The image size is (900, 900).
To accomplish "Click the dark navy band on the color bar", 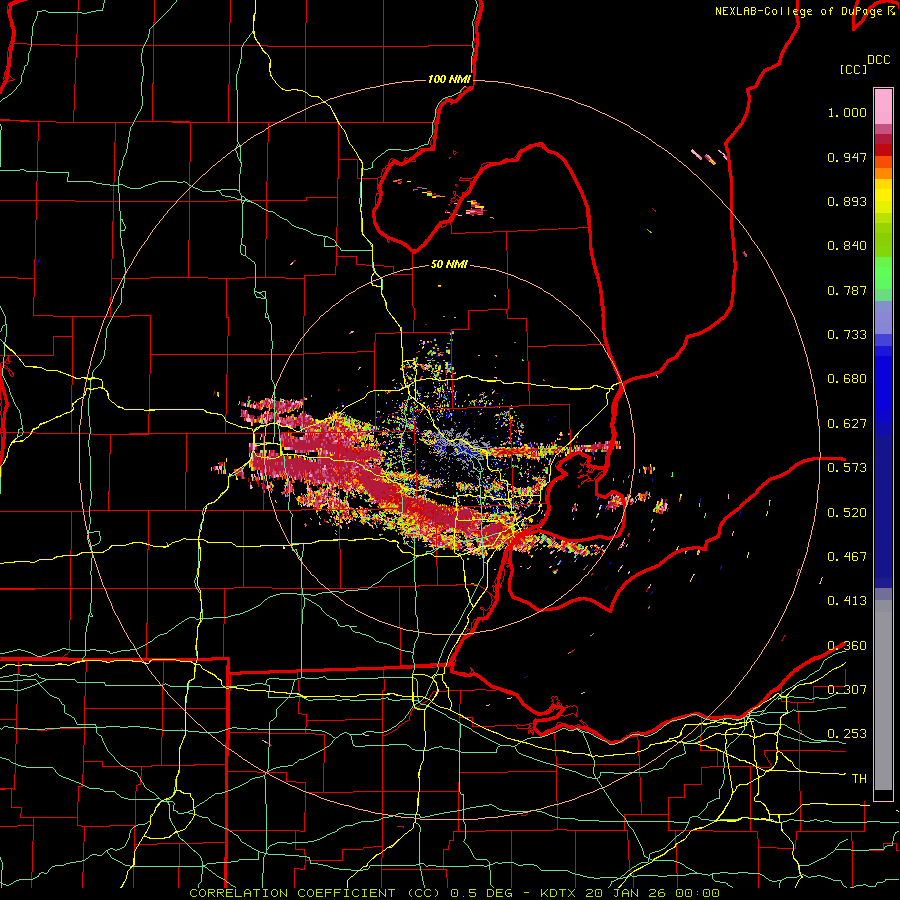I will pos(883,511).
